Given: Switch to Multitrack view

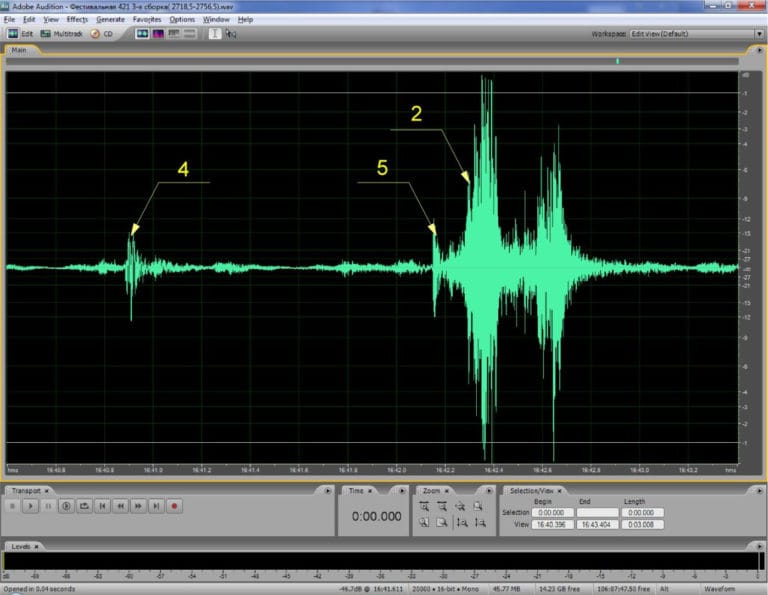Looking at the screenshot, I should click(61, 34).
